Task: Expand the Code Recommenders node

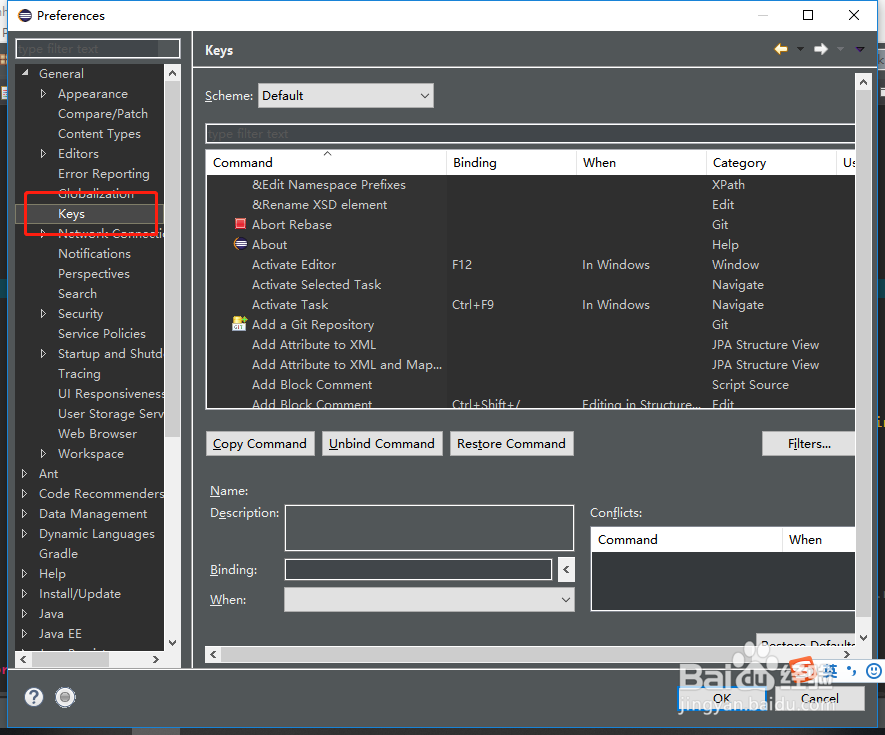Action: 24,493
